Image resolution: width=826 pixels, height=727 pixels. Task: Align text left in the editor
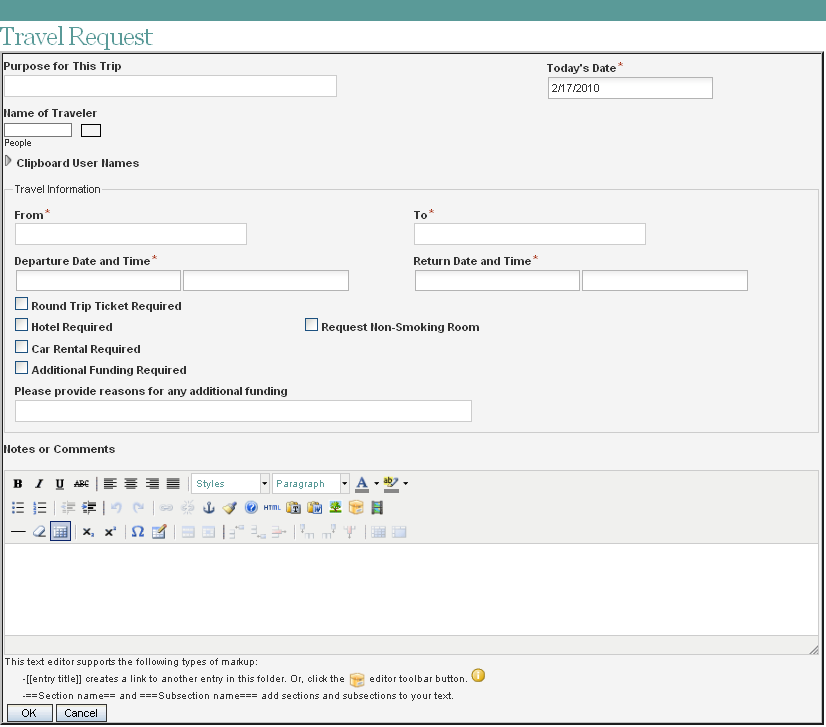pyautogui.click(x=110, y=484)
